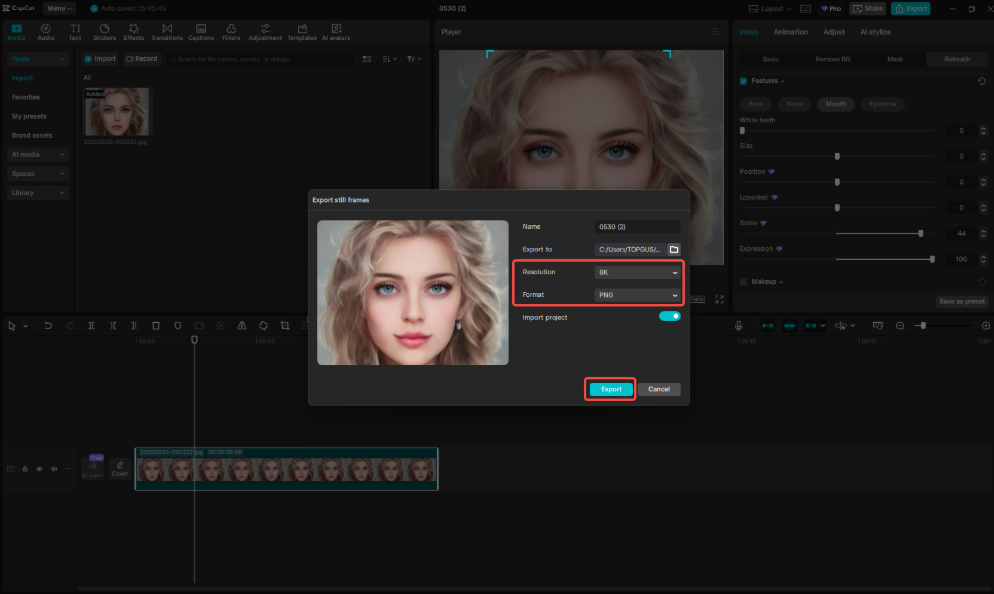994x594 pixels.
Task: Open the AI avatars panel
Action: (x=336, y=31)
